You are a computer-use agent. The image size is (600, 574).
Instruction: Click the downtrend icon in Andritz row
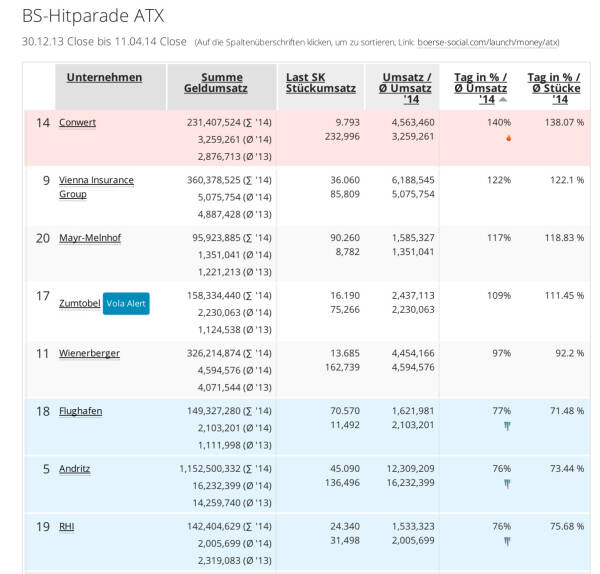click(508, 484)
